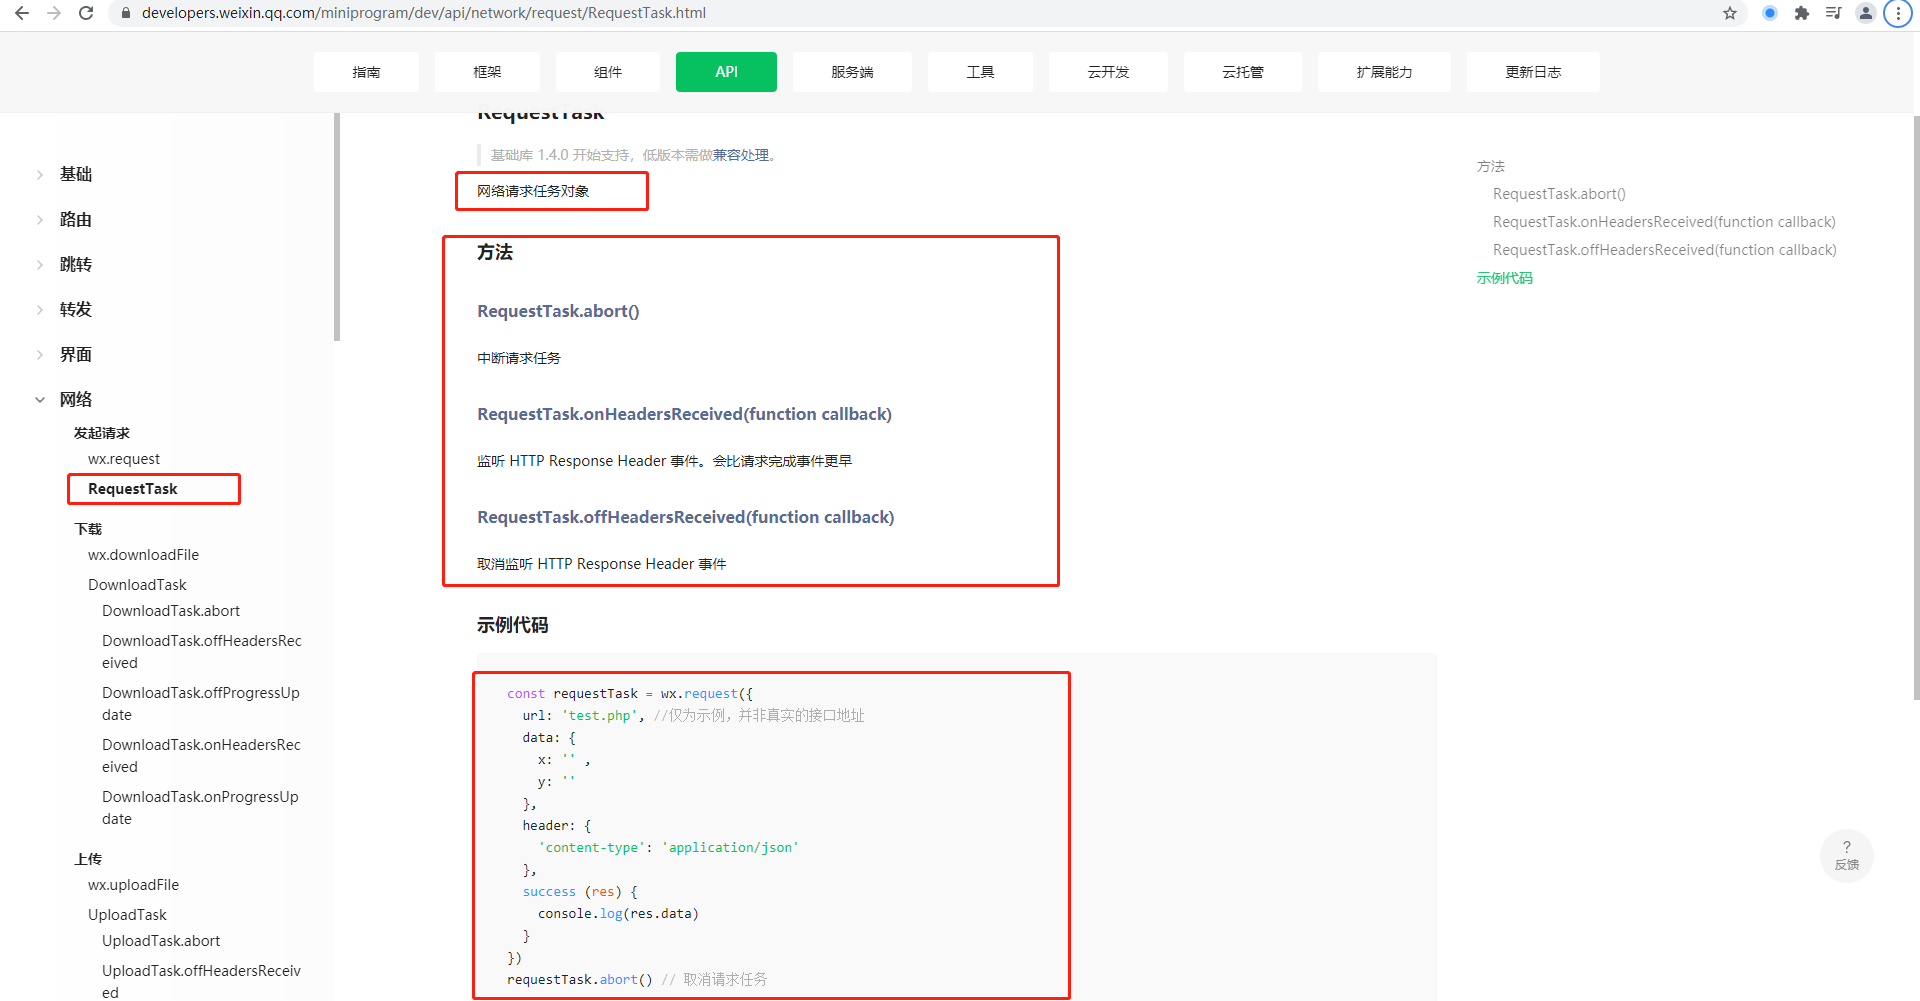Open the 更新日志 tab
This screenshot has width=1920, height=1001.
(x=1533, y=72)
